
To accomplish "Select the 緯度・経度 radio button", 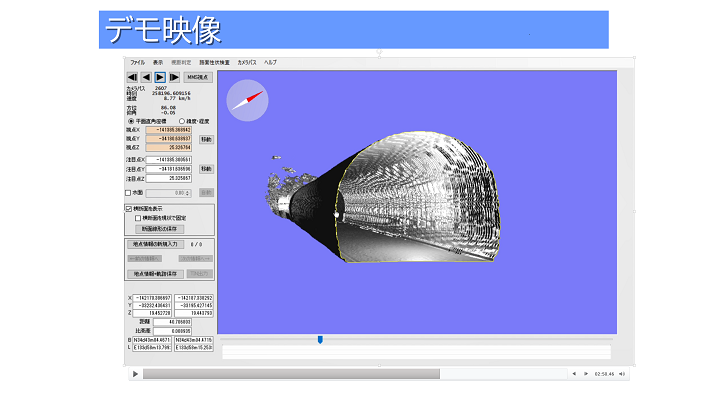I will pos(182,121).
